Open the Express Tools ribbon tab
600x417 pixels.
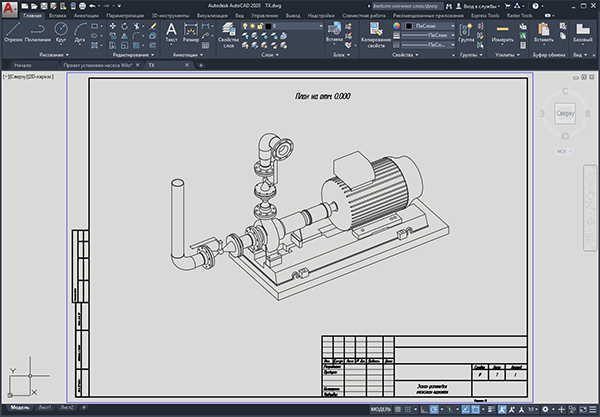click(485, 16)
